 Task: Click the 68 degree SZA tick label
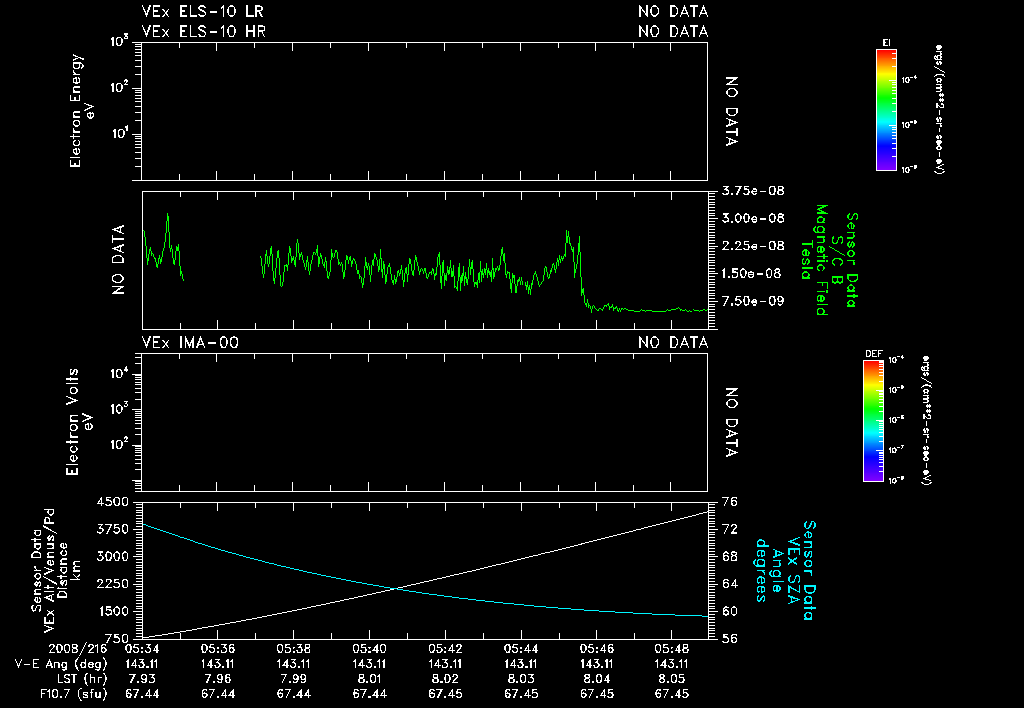point(729,557)
